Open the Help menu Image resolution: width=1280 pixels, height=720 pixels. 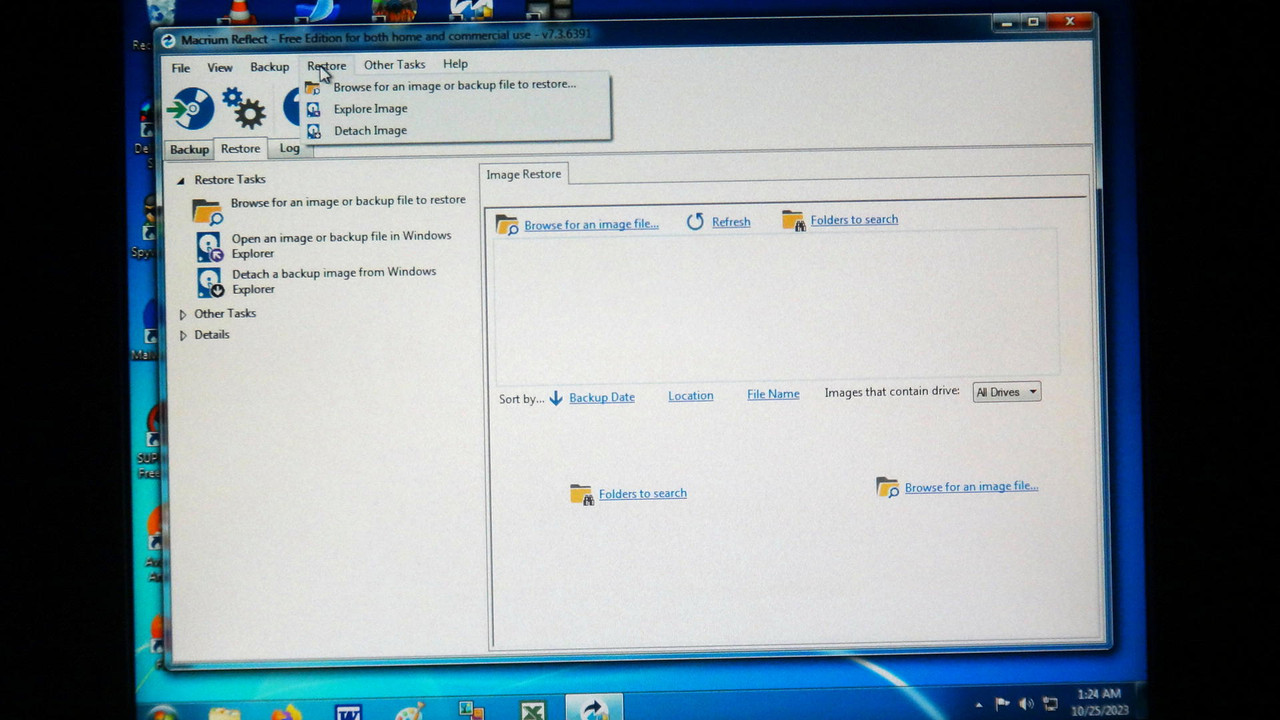pos(455,64)
